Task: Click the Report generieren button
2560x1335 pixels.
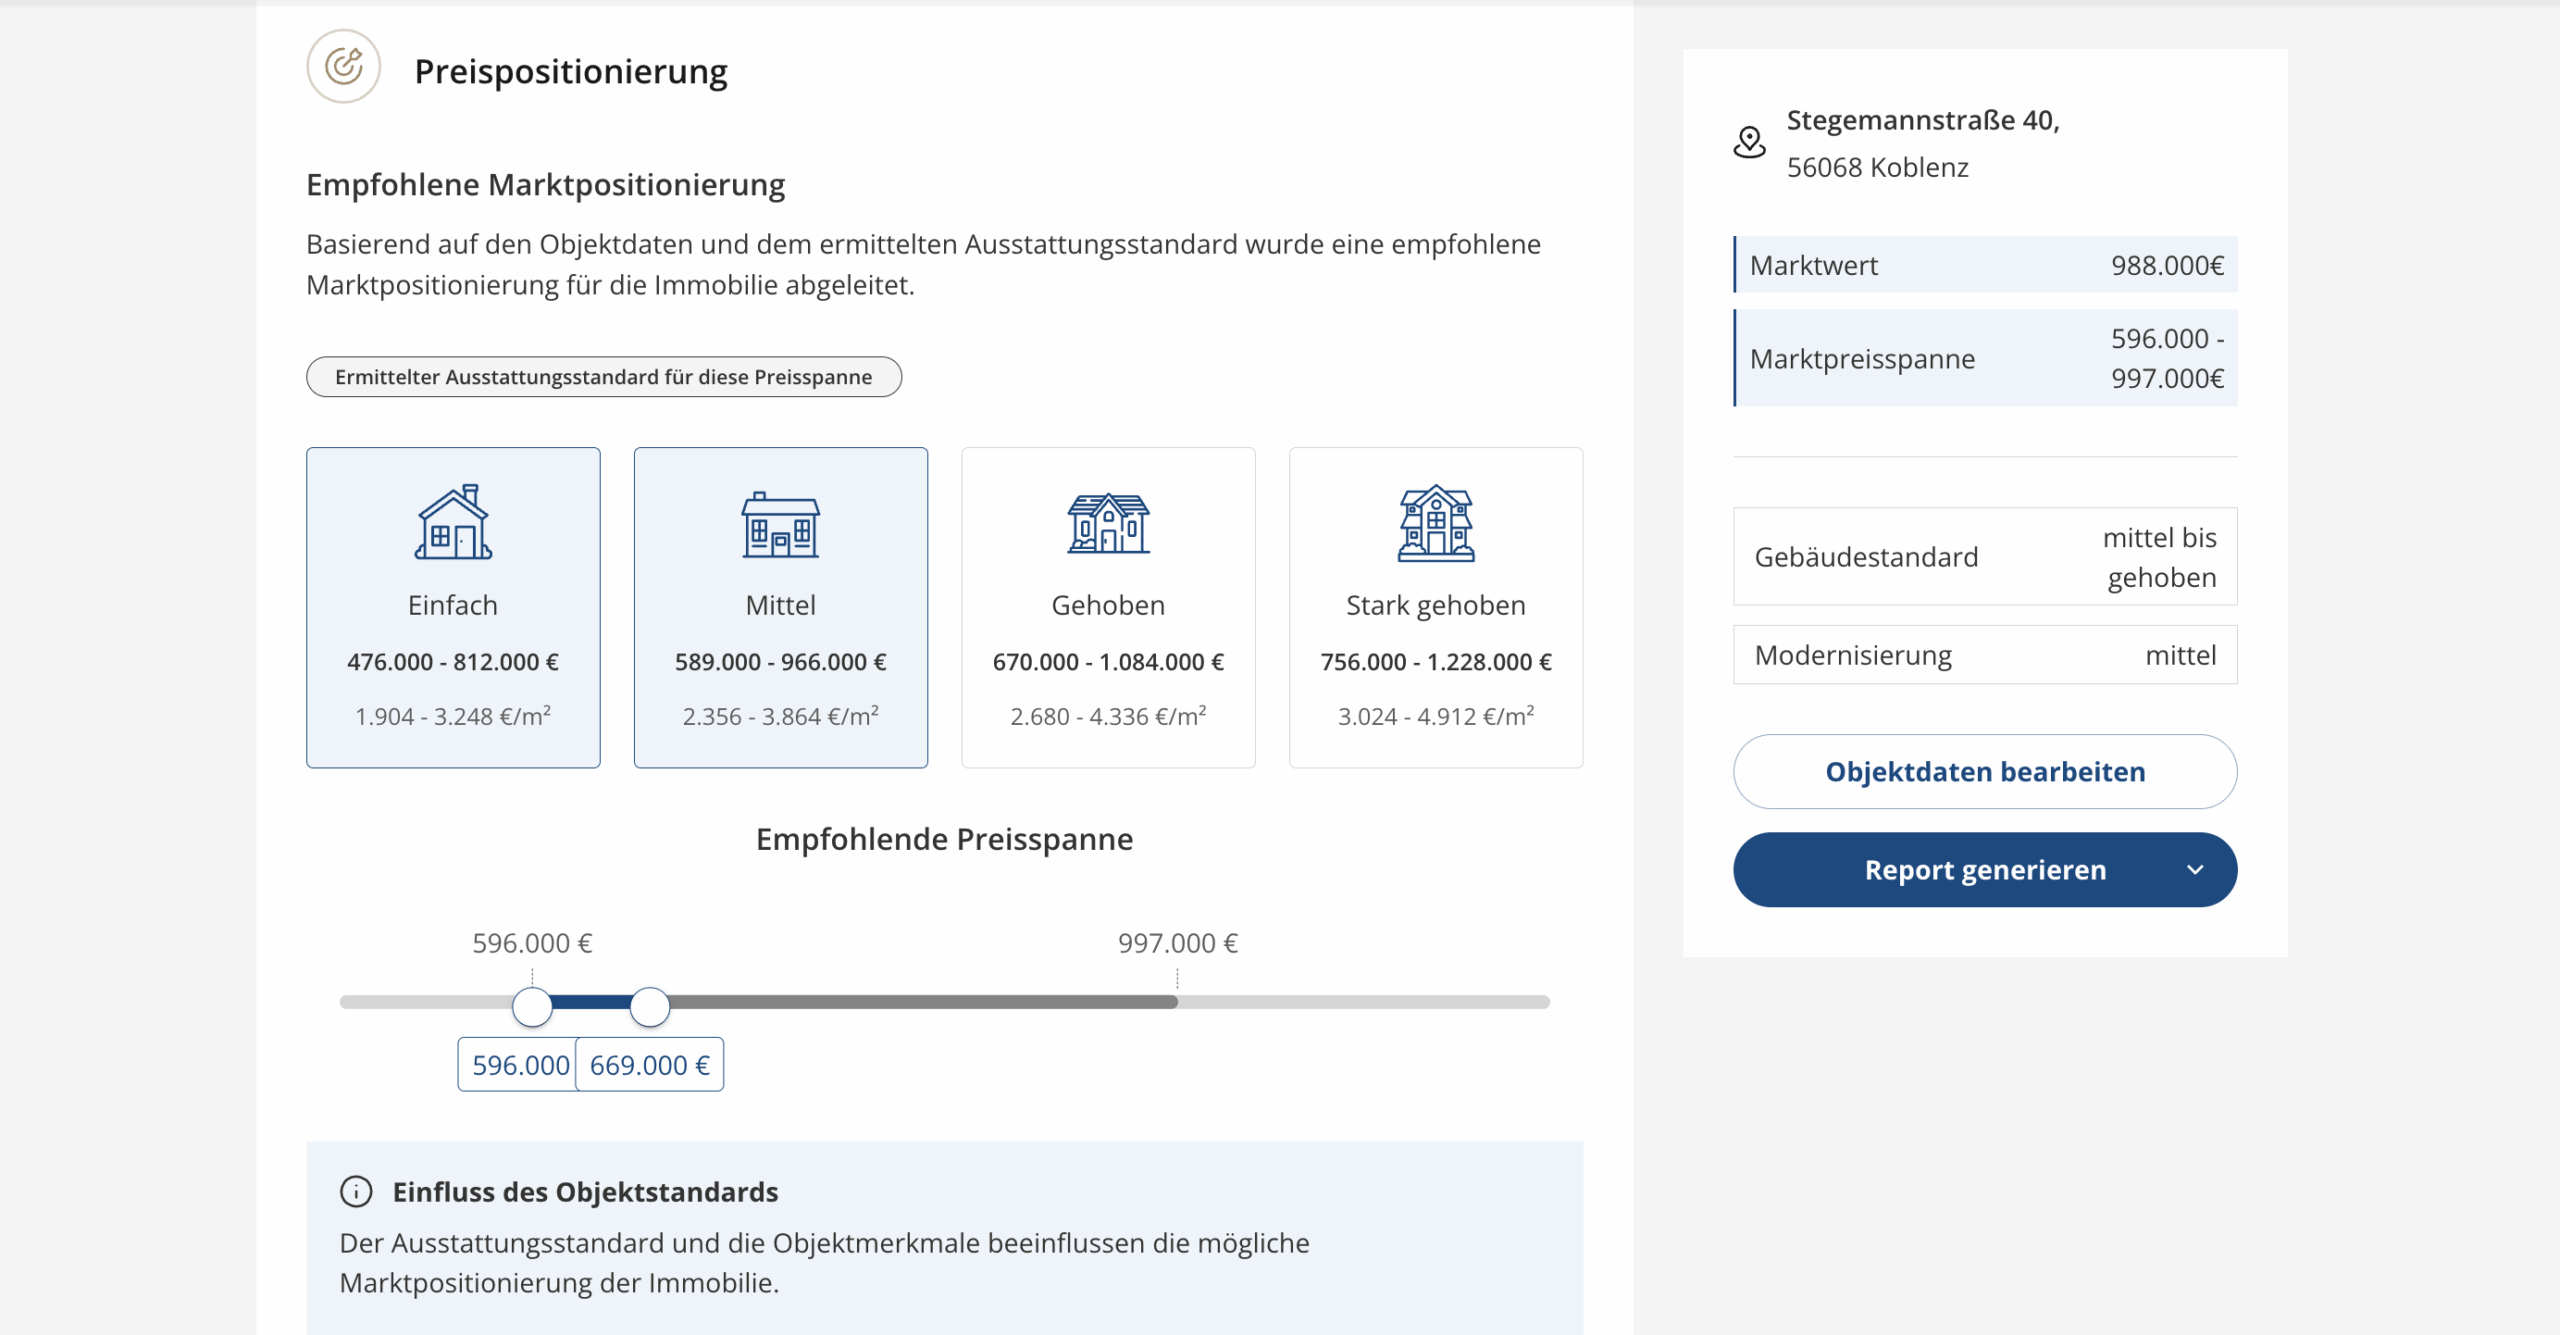Action: [1985, 870]
